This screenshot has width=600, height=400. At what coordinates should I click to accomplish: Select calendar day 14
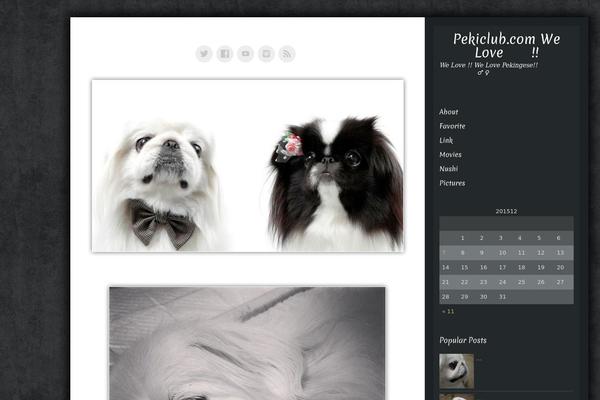click(x=445, y=268)
